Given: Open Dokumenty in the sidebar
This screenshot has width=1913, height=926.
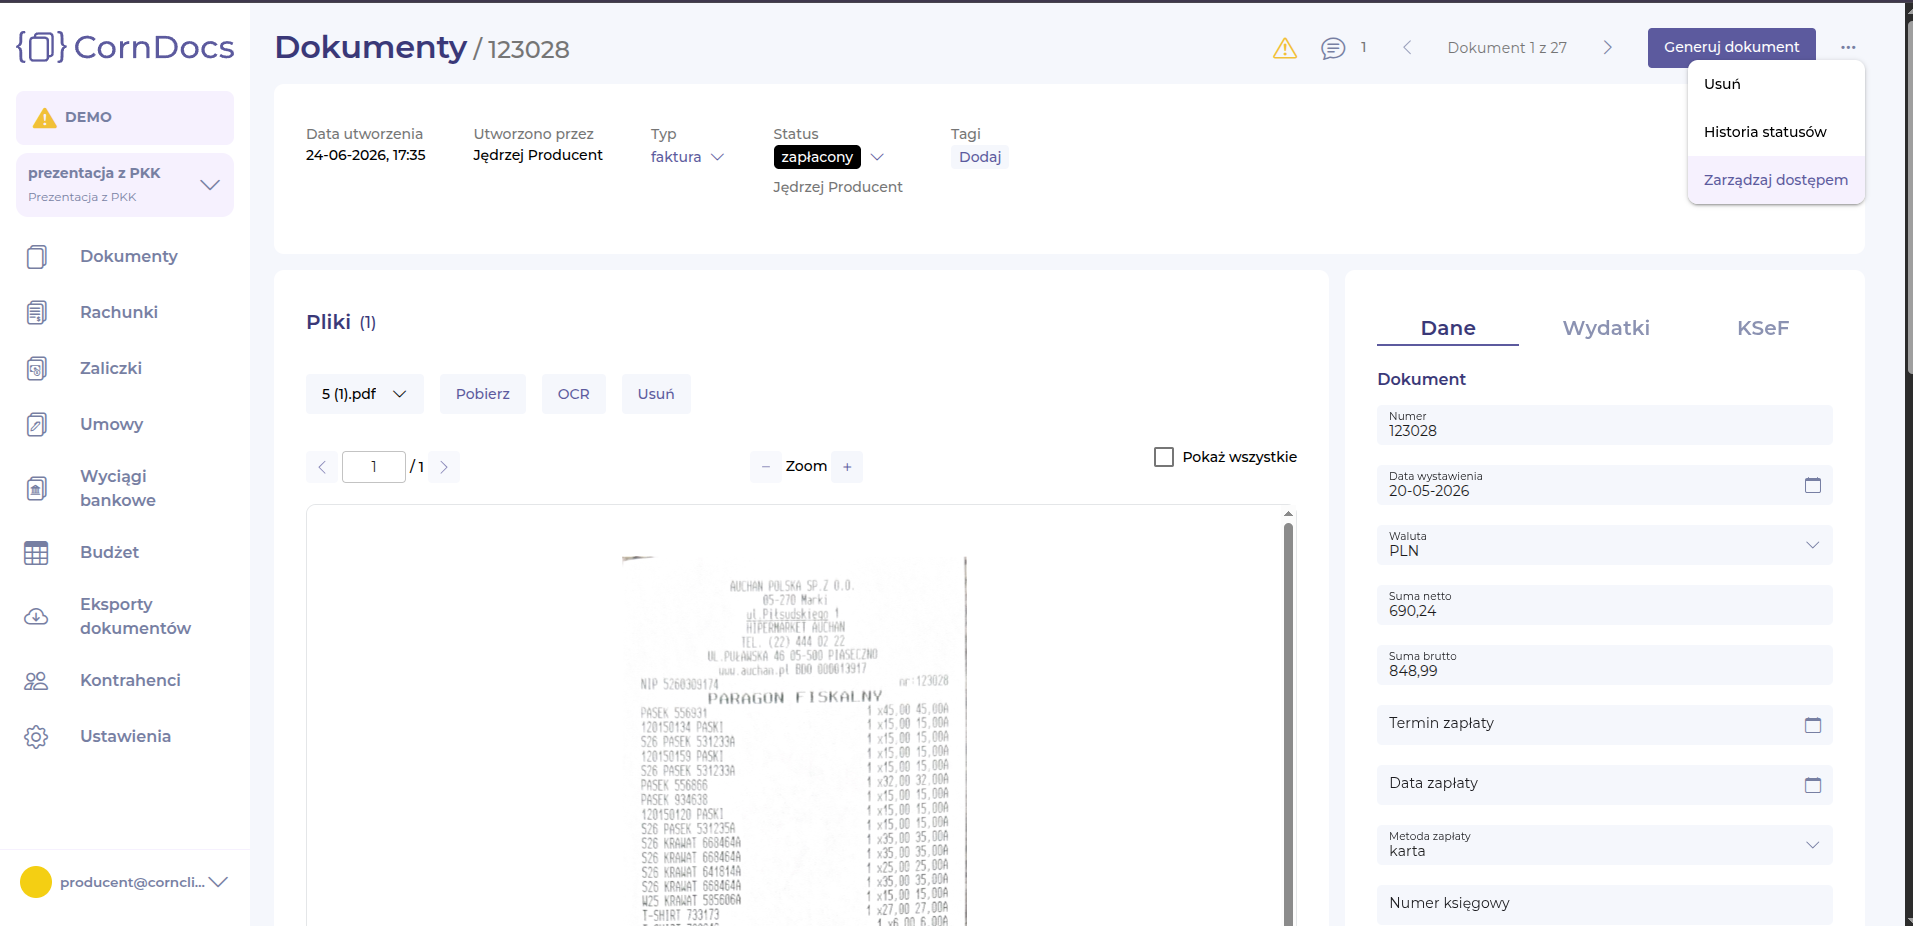Looking at the screenshot, I should coord(129,256).
